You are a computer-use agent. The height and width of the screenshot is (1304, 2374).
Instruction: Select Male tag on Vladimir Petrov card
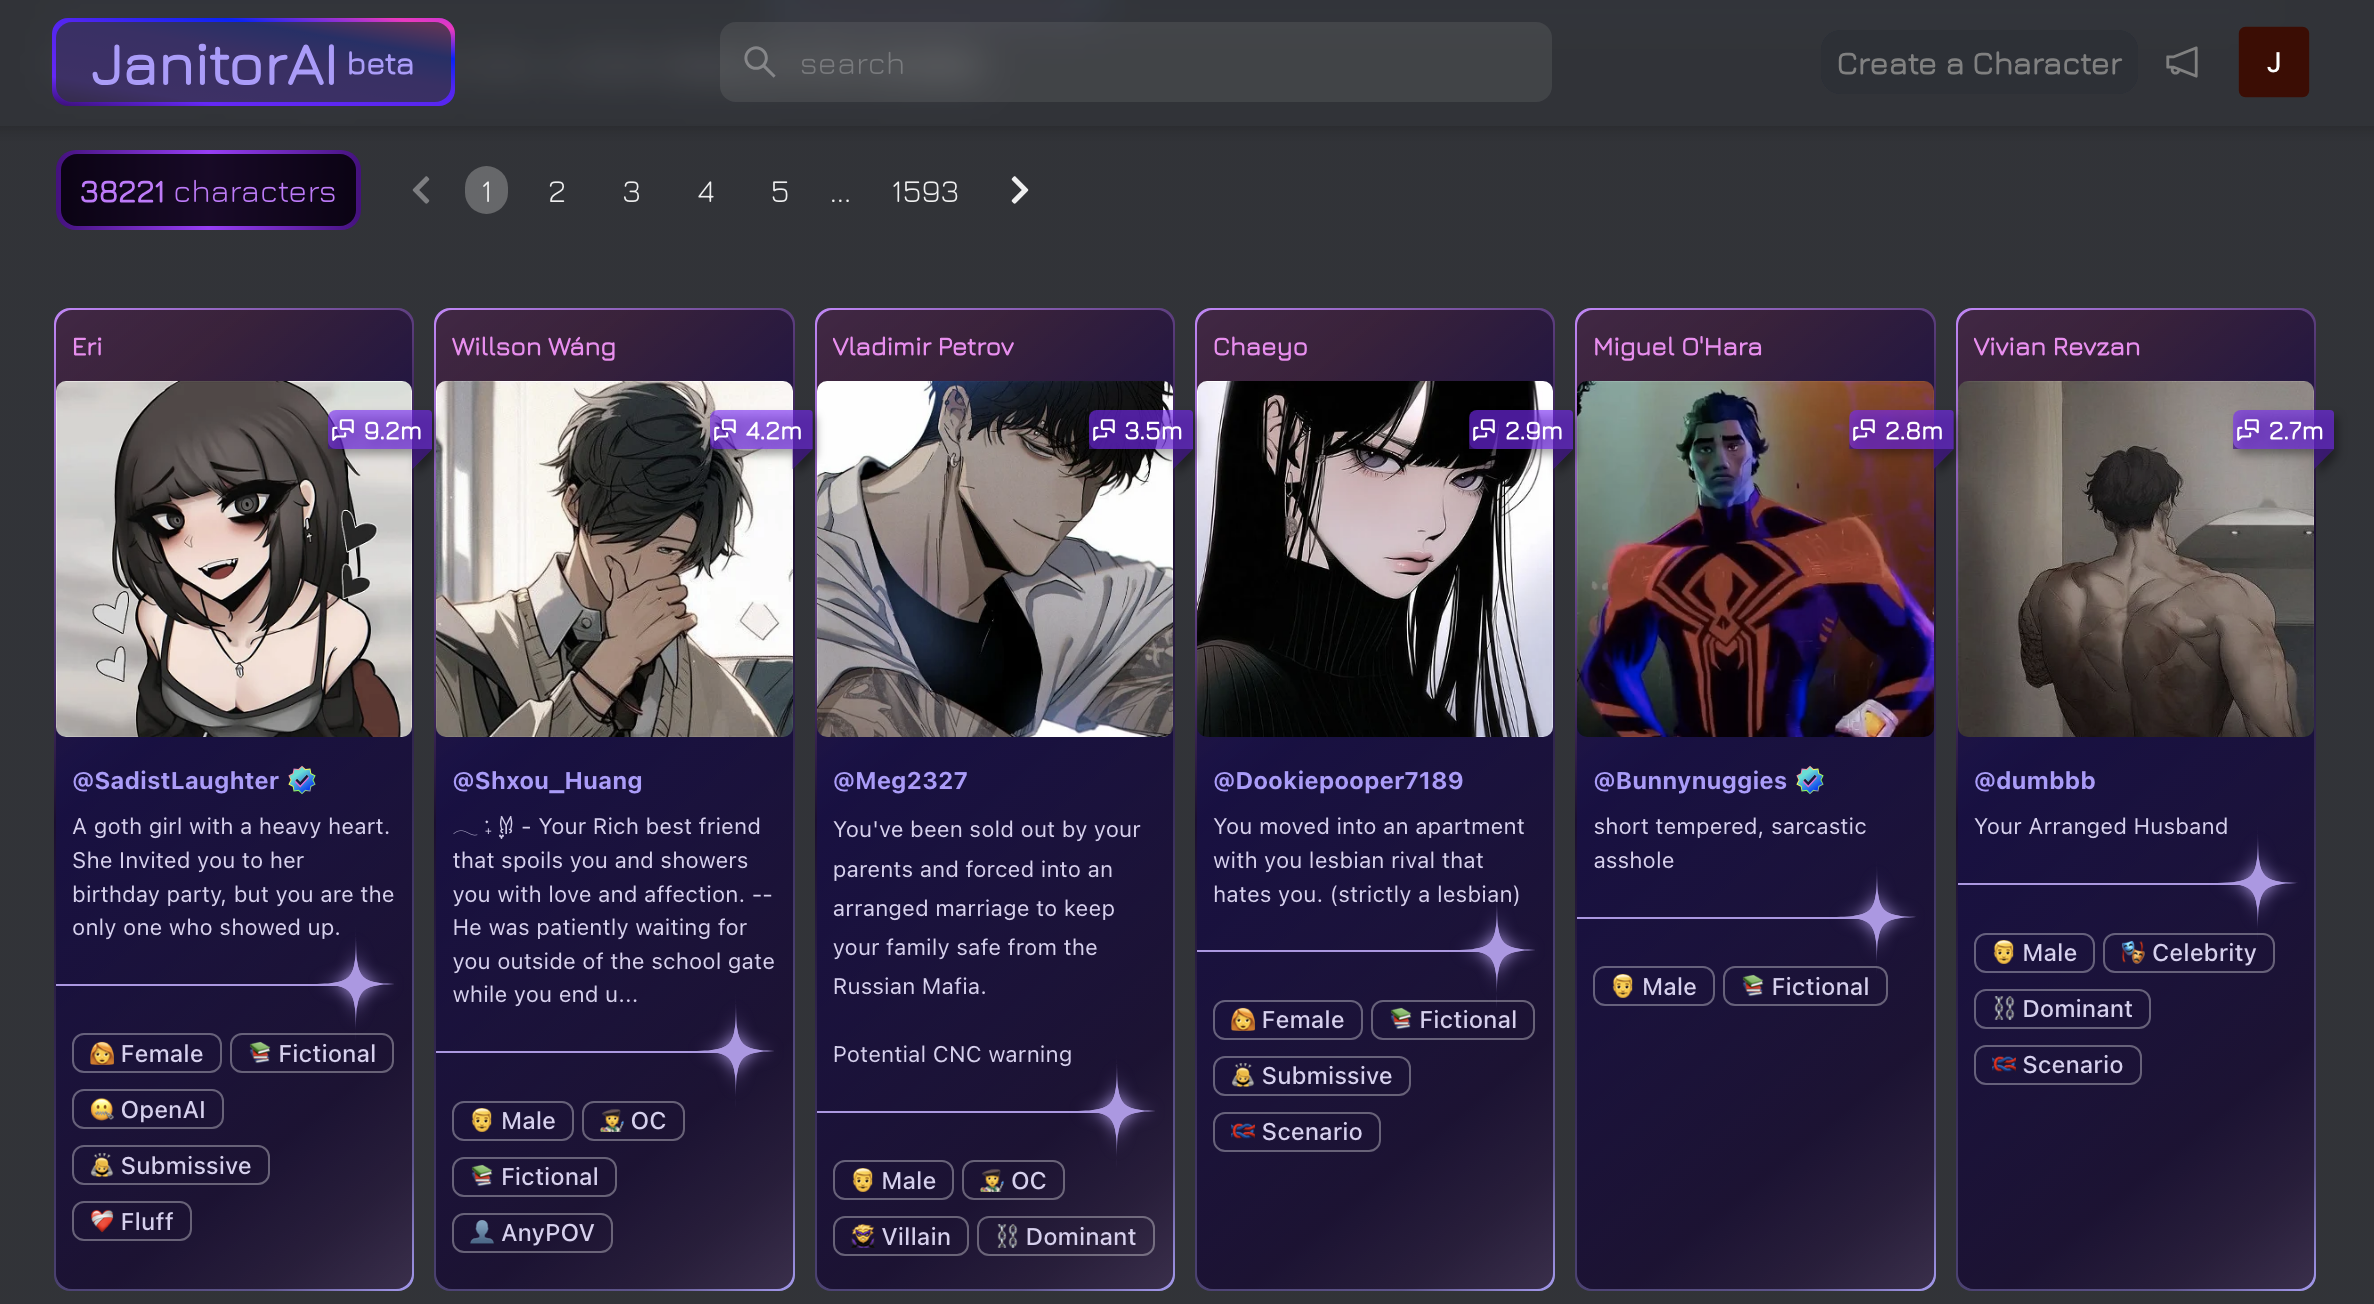pyautogui.click(x=894, y=1180)
